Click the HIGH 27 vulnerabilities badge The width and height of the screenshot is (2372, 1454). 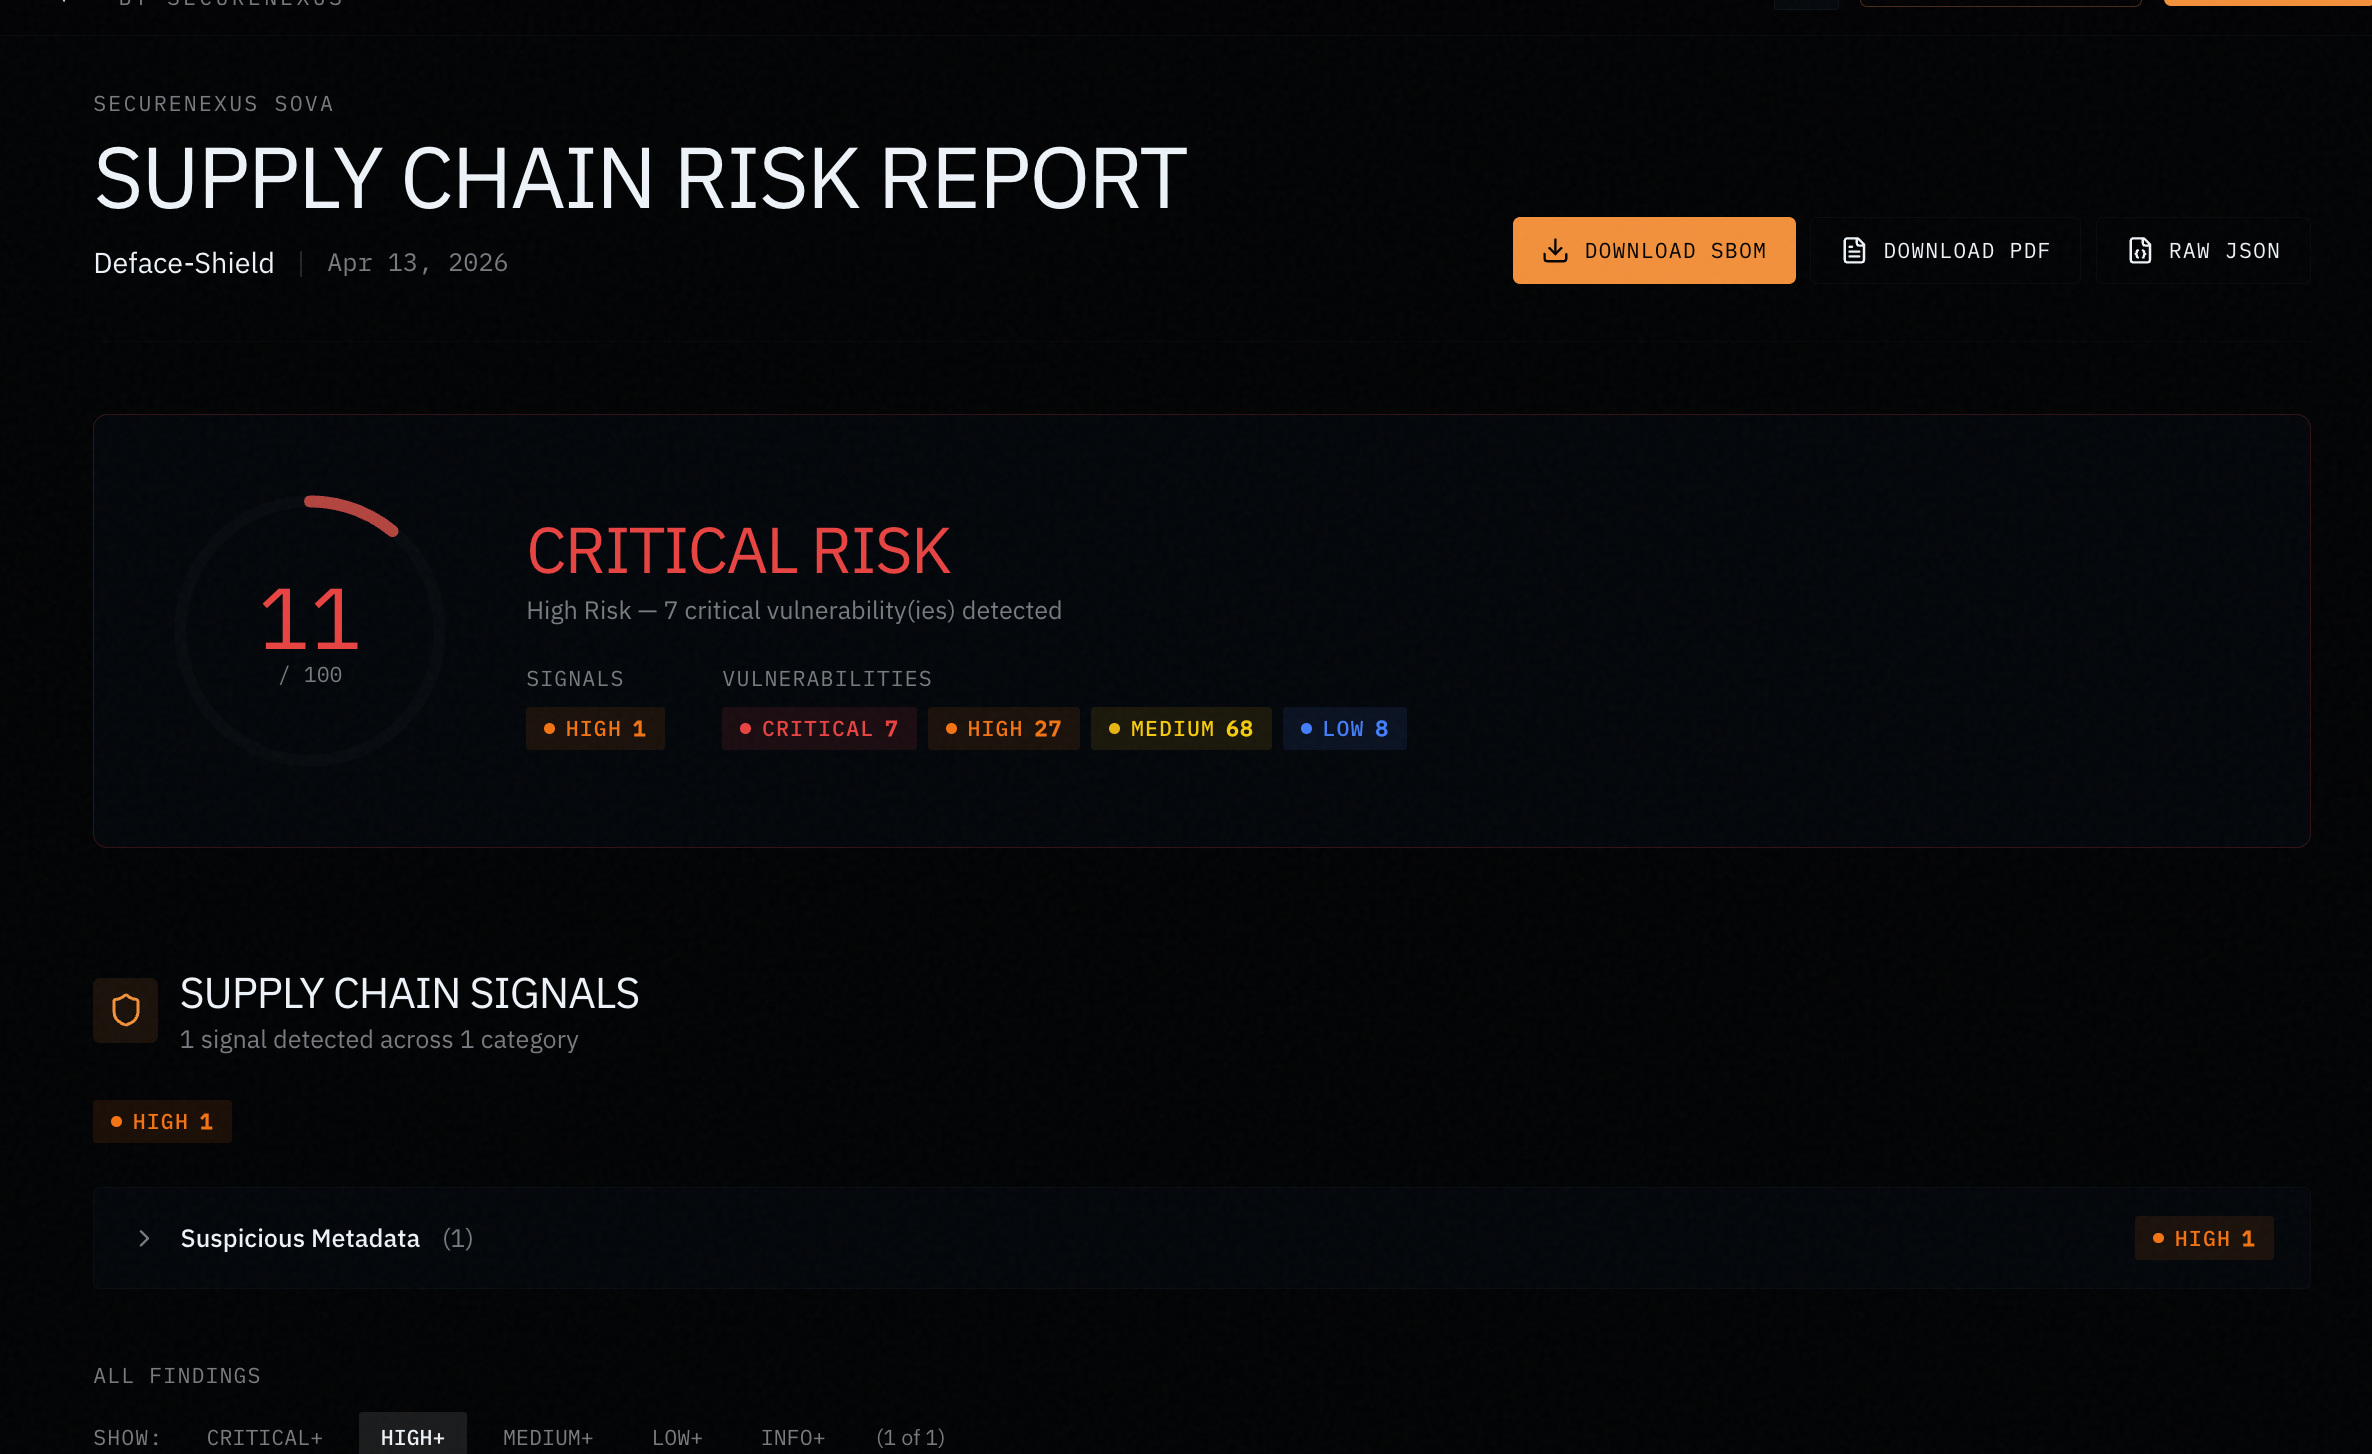[x=1003, y=729]
